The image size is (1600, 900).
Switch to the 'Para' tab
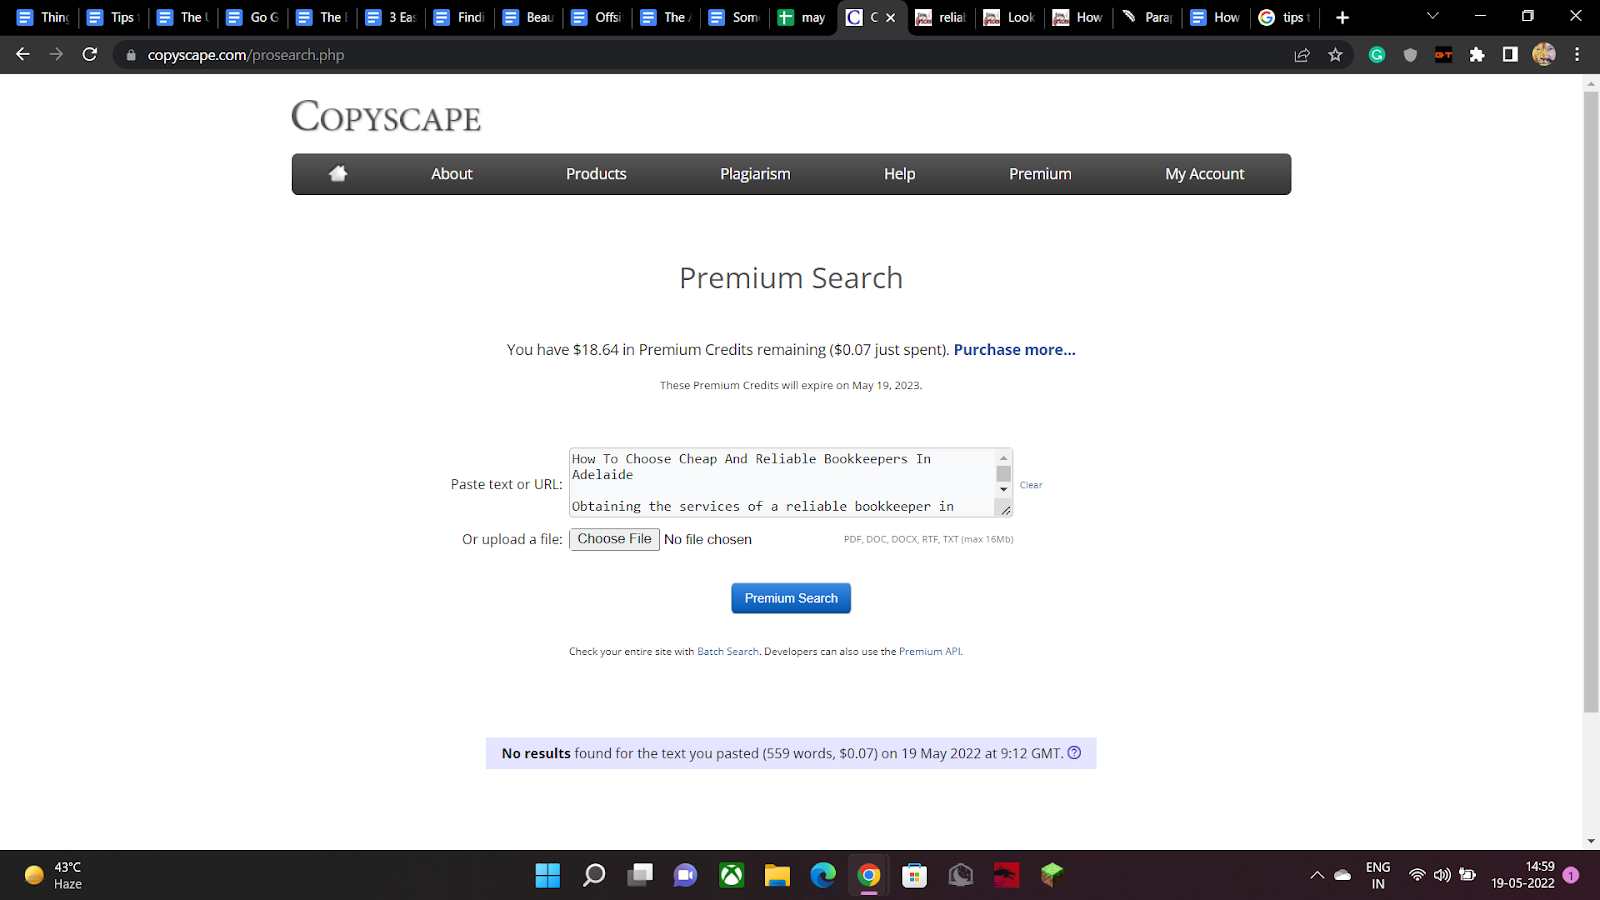[x=1148, y=17]
